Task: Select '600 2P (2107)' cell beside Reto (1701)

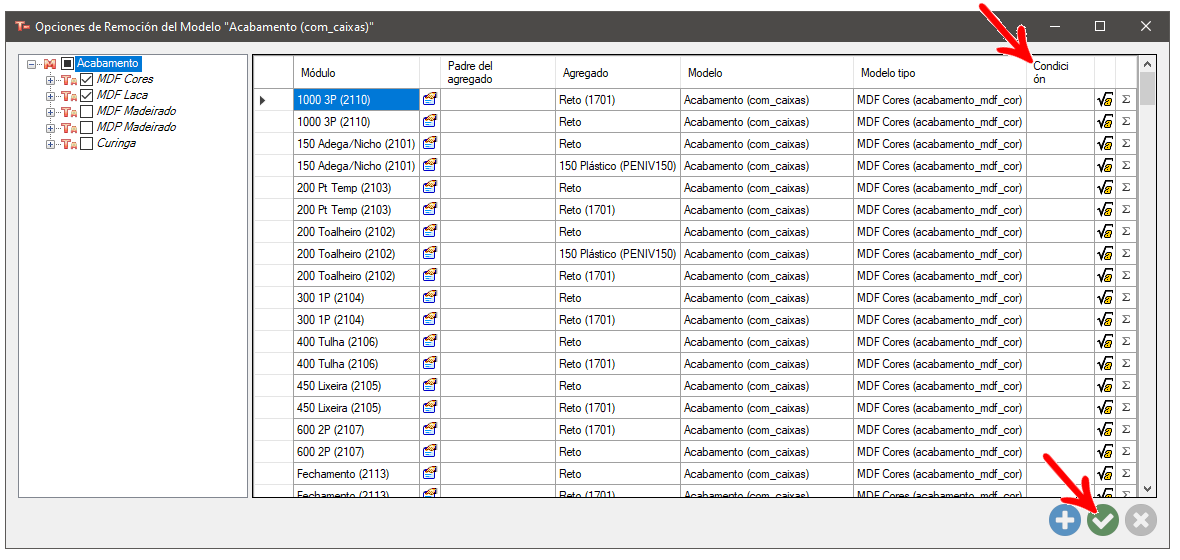Action: click(356, 430)
